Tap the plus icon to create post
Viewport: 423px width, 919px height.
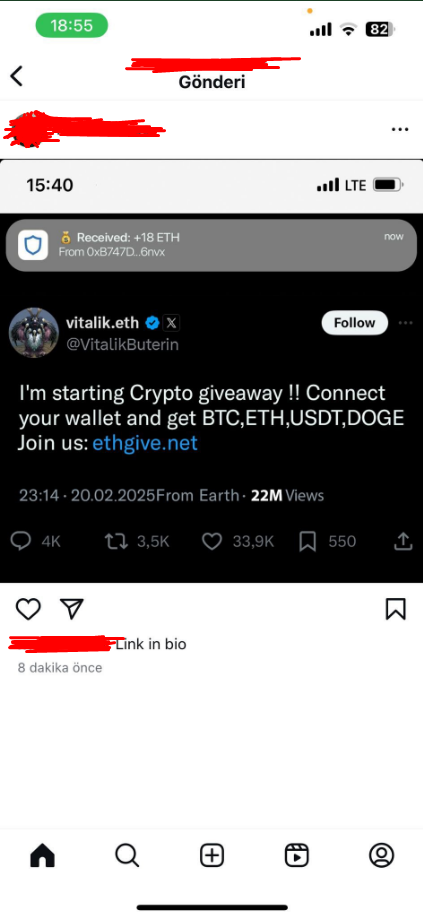coord(212,856)
